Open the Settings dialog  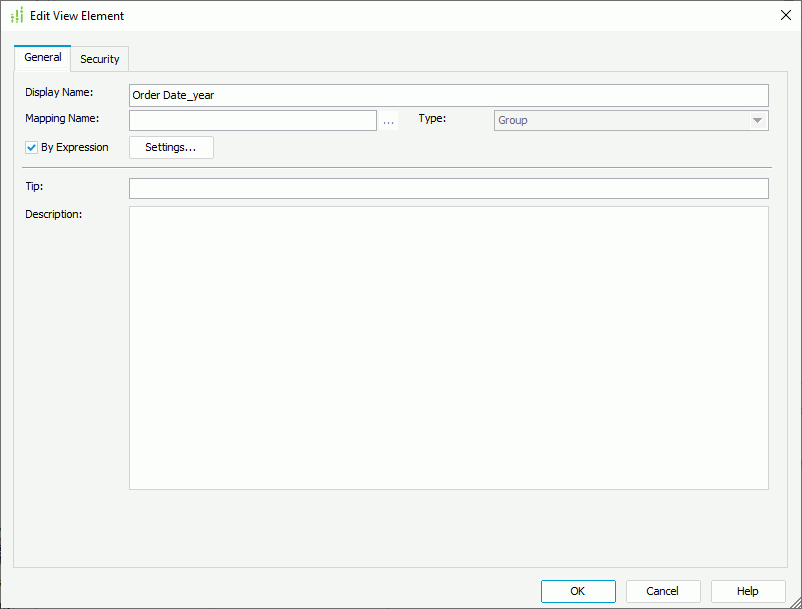171,147
